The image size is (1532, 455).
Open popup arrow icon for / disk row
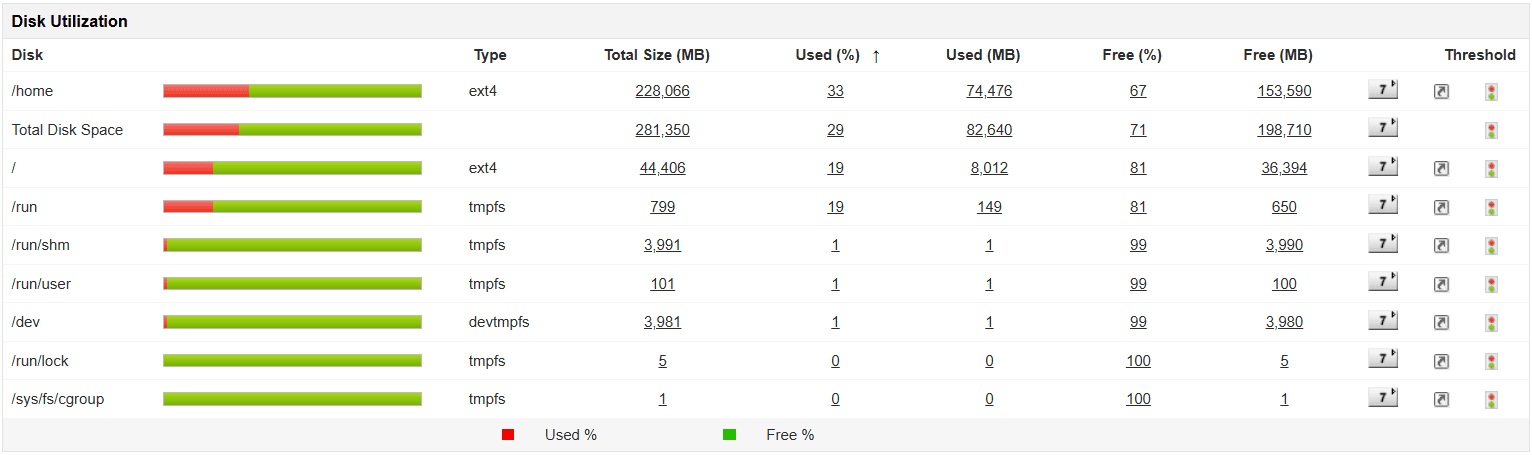click(x=1441, y=169)
